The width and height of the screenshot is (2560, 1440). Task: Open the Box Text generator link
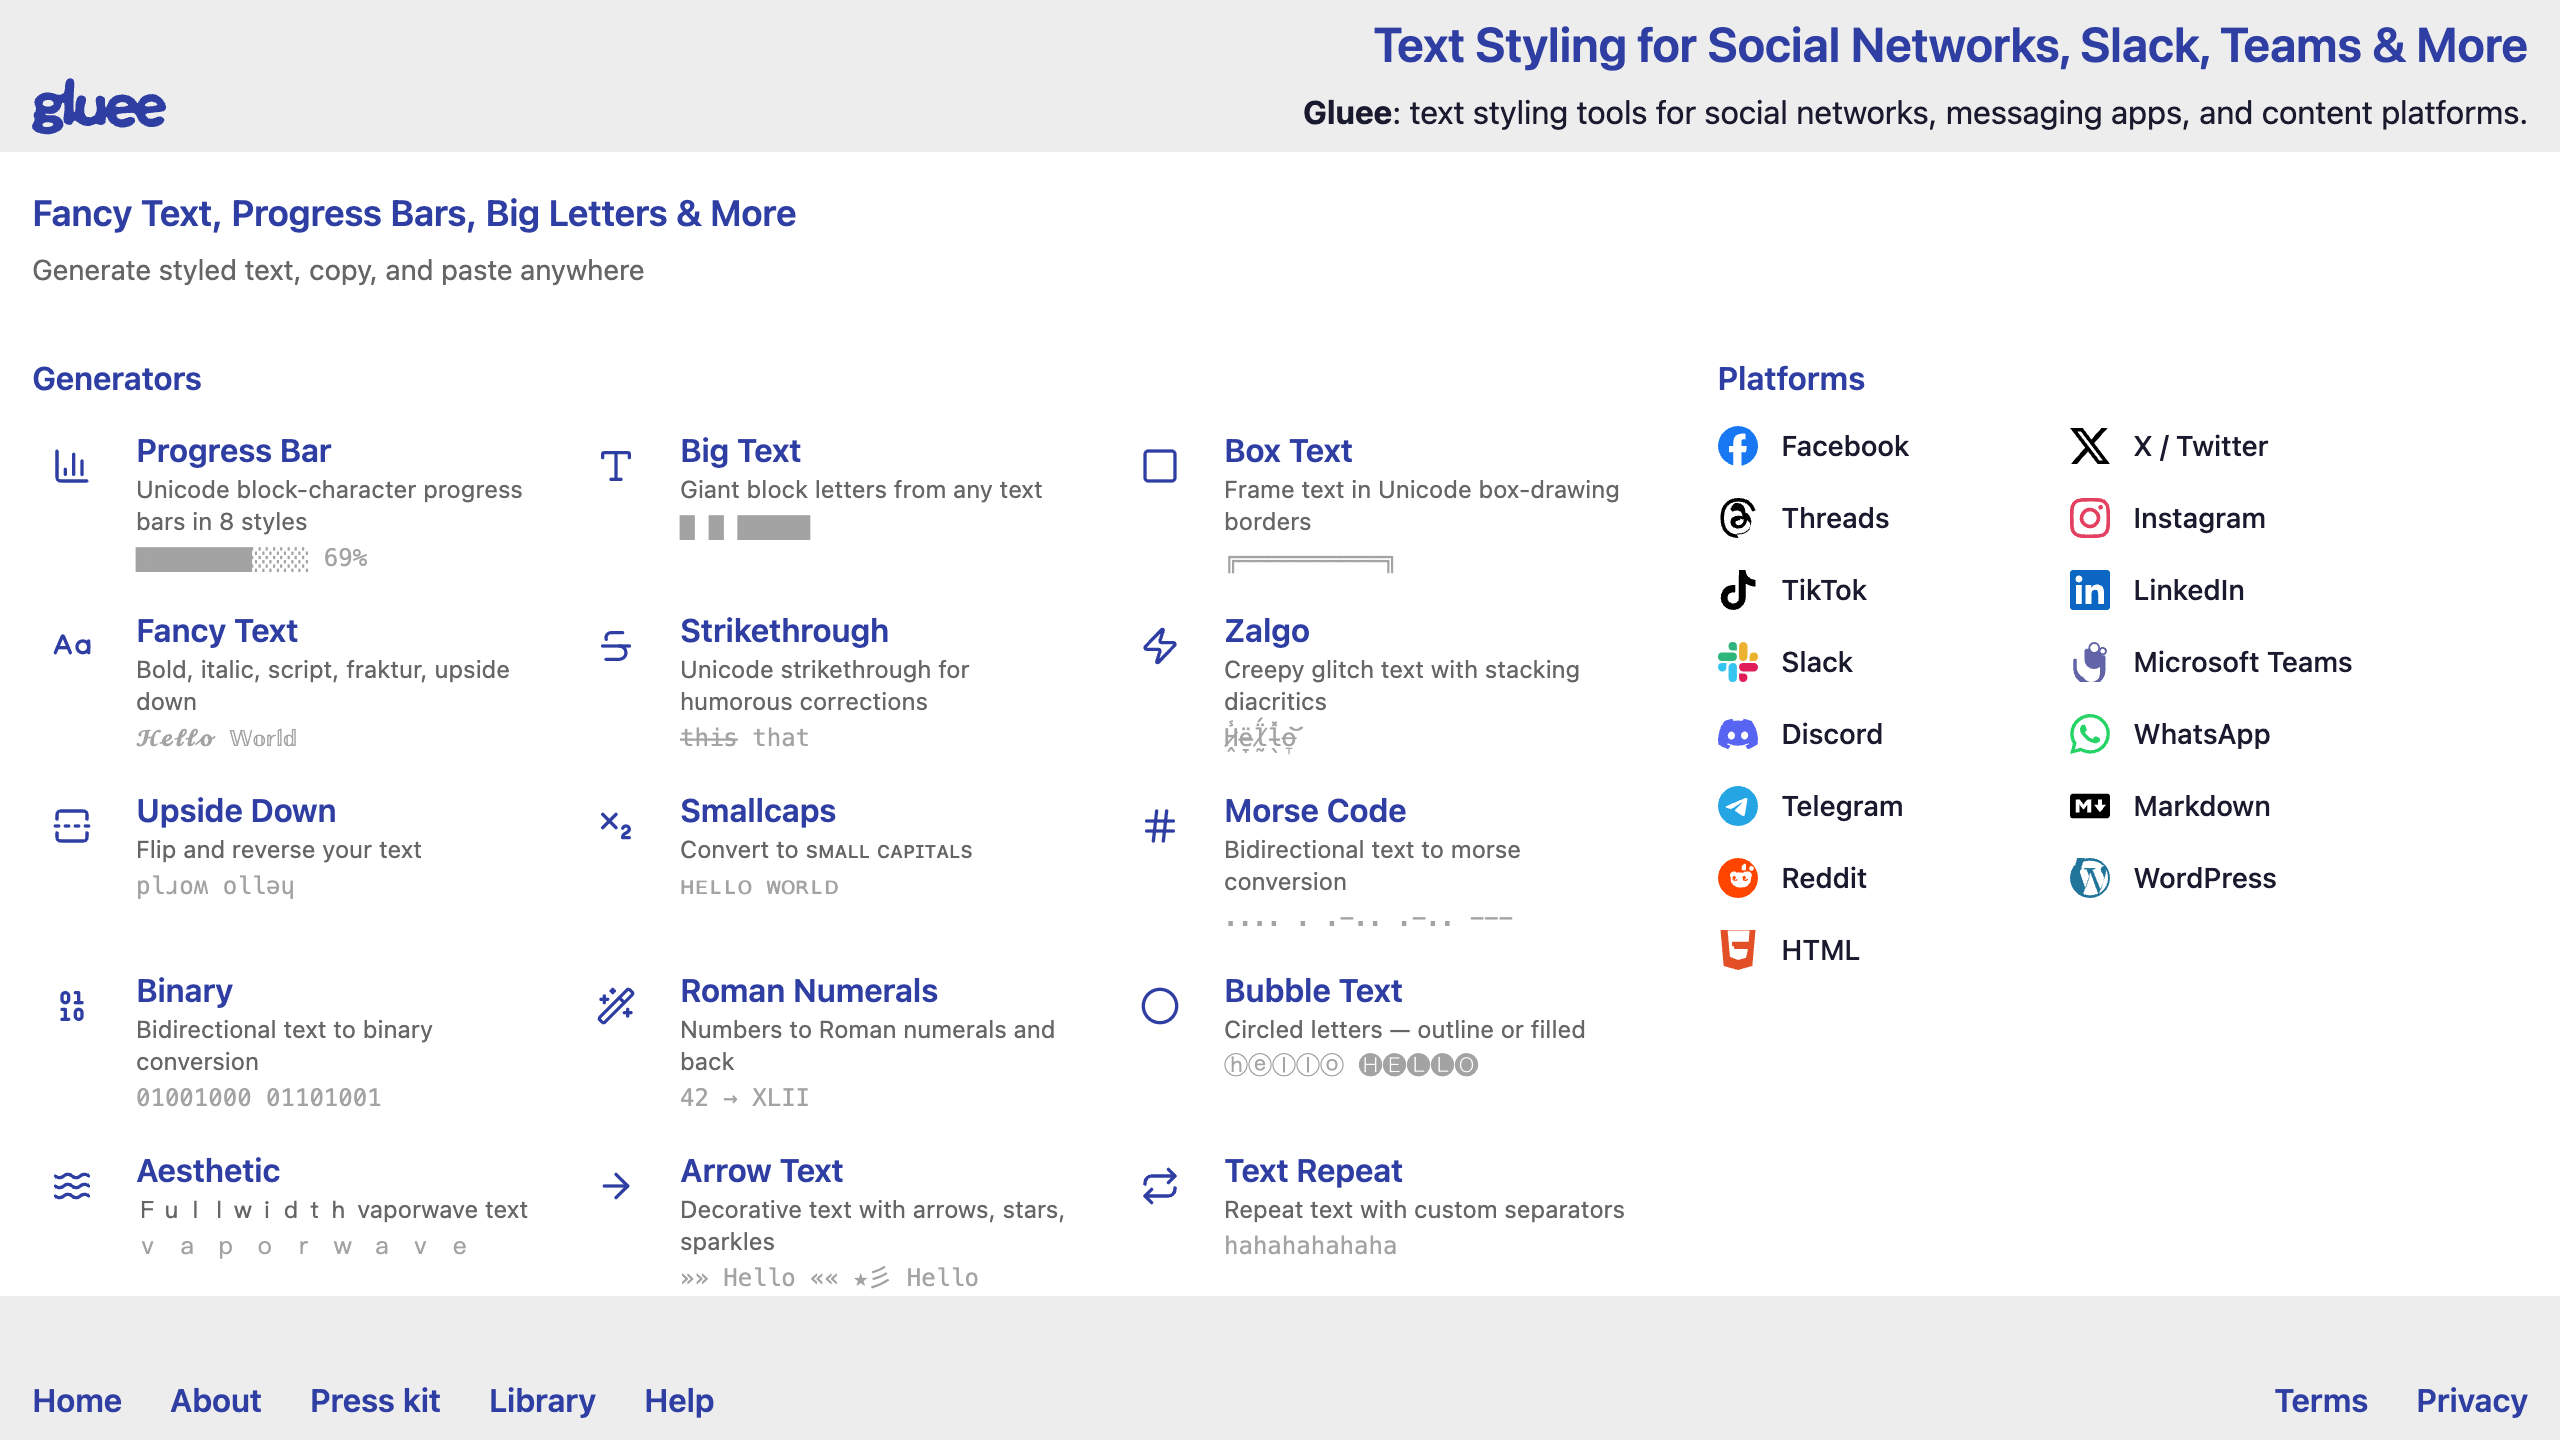pos(1288,451)
